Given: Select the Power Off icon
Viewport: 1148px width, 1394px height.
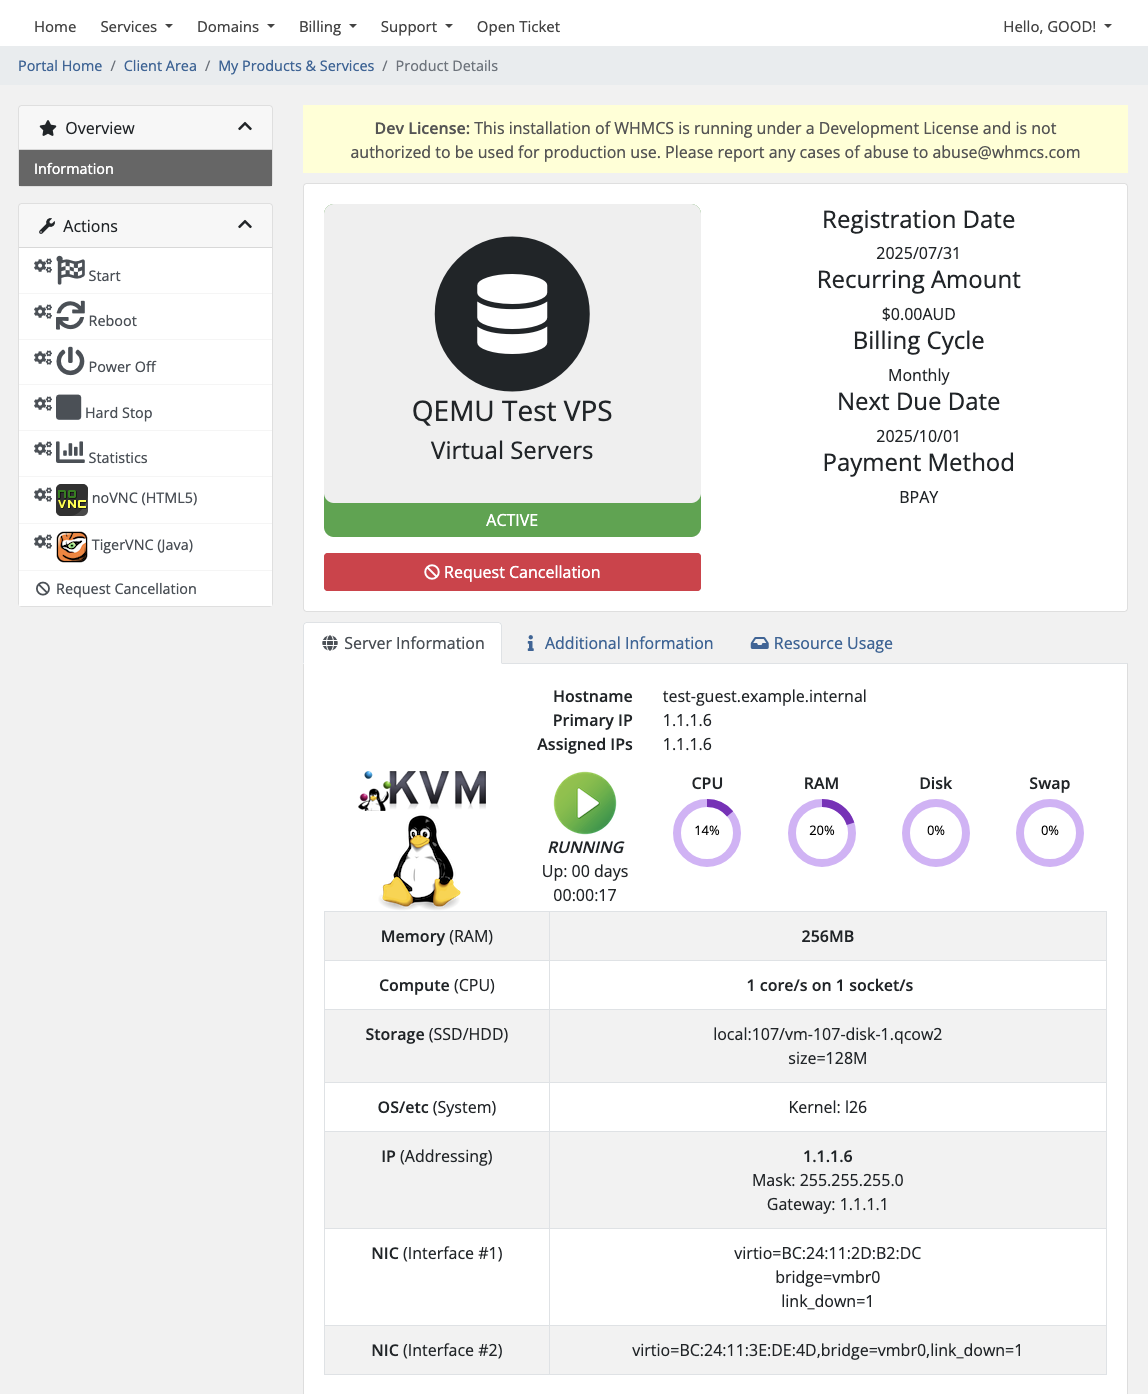Looking at the screenshot, I should click(69, 361).
